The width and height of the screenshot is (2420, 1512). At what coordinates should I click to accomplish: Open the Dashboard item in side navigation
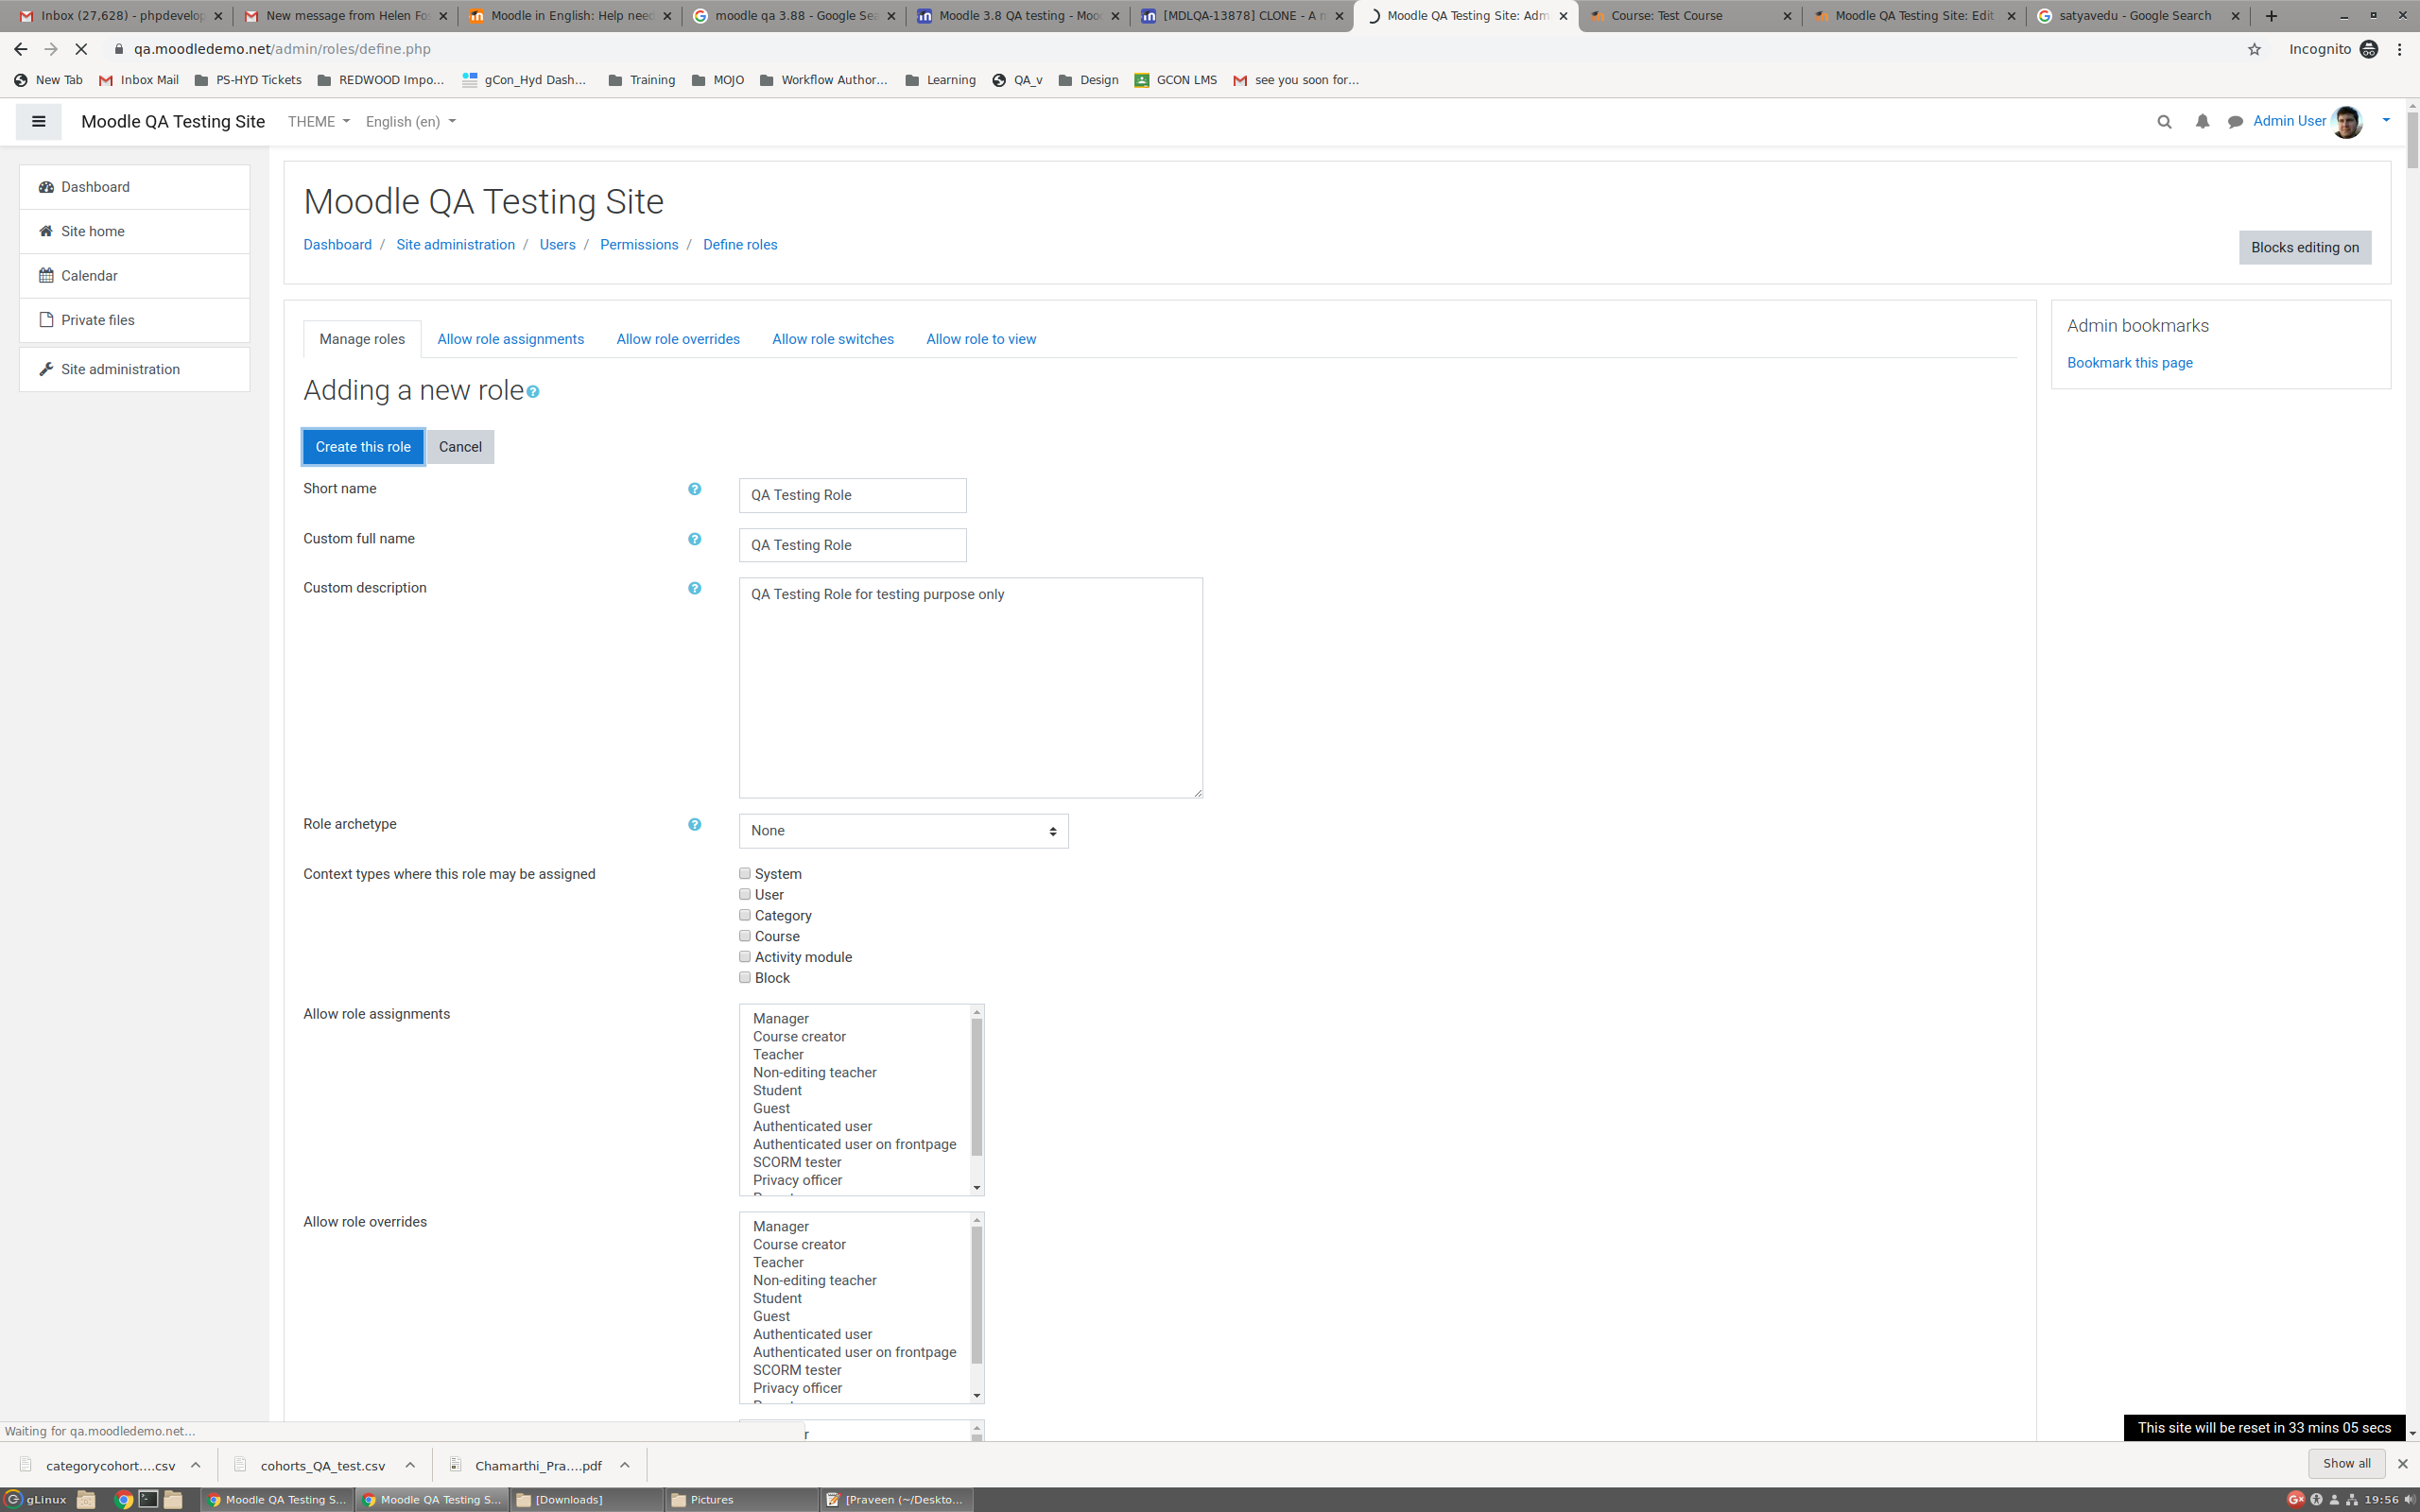[x=134, y=187]
